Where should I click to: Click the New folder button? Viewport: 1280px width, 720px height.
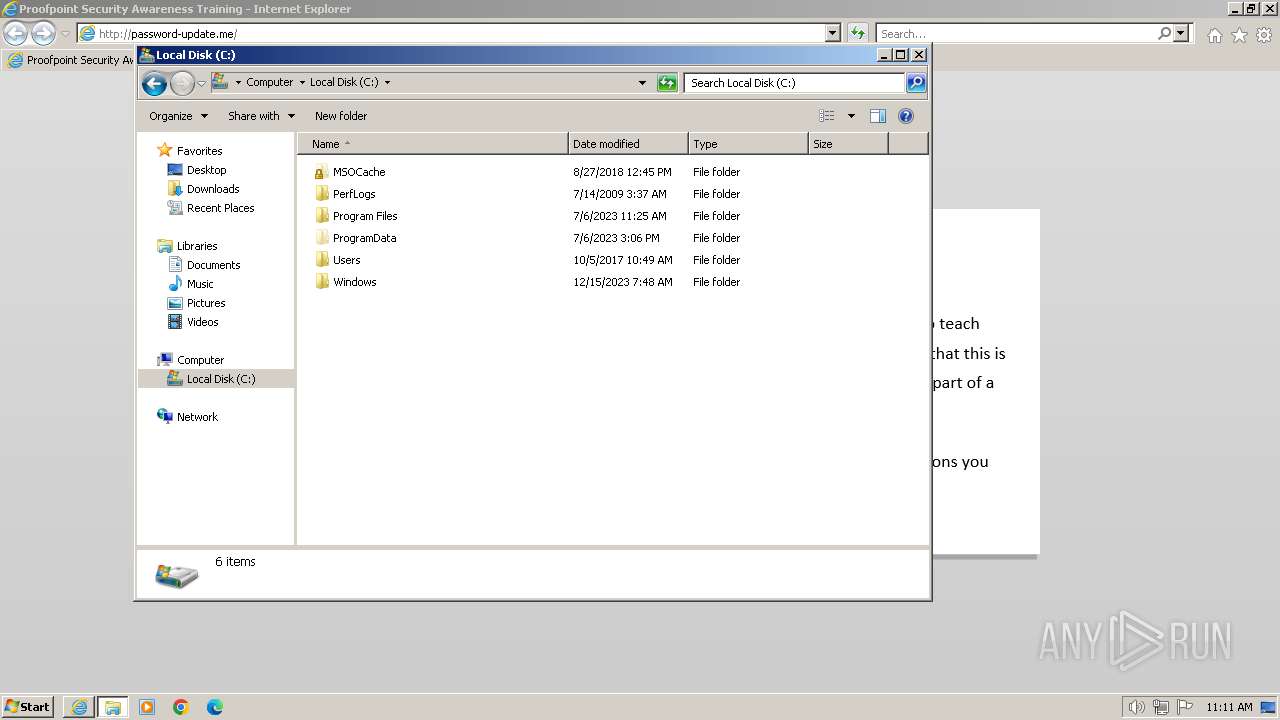(341, 116)
